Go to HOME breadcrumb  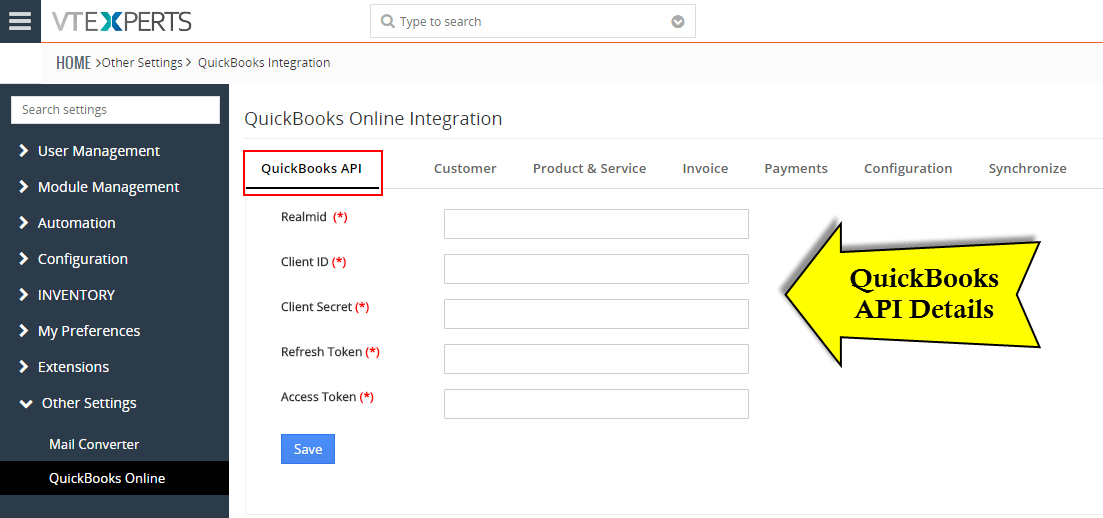(x=73, y=63)
